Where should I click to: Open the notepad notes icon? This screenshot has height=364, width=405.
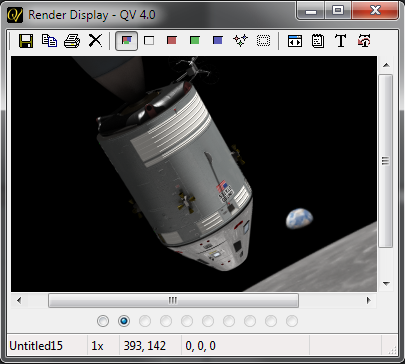[x=318, y=41]
